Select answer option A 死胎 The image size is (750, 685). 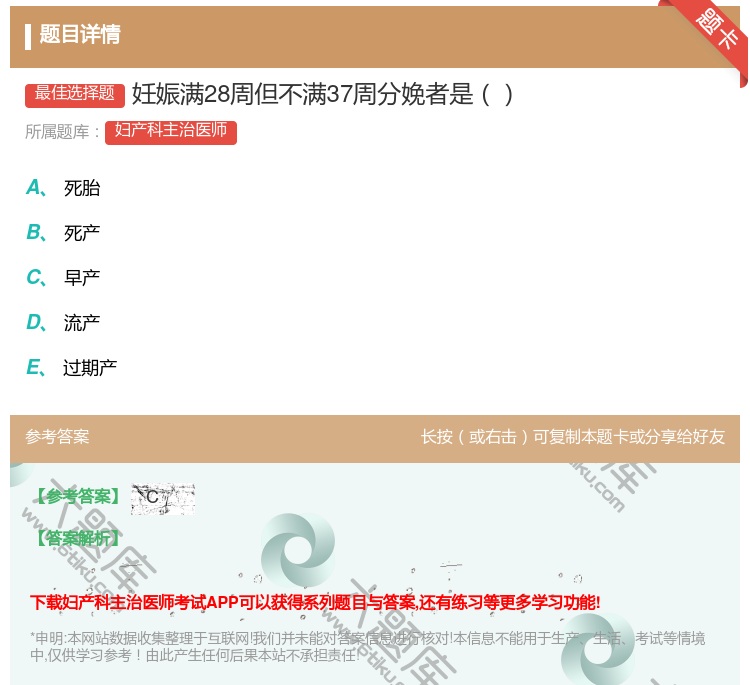63,188
